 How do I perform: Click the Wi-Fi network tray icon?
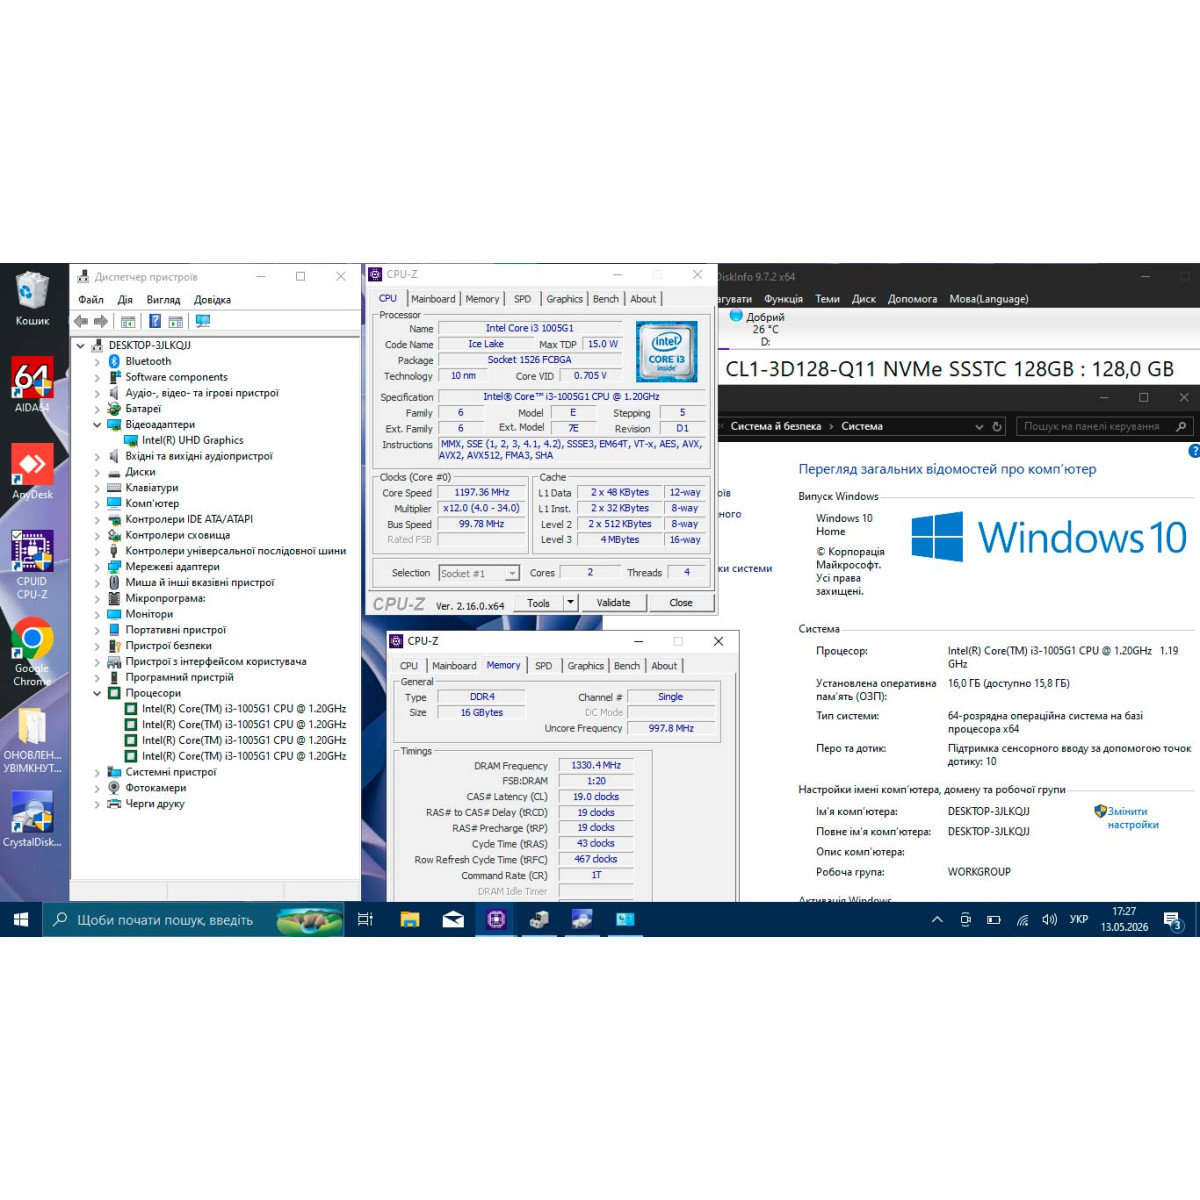pyautogui.click(x=1022, y=919)
